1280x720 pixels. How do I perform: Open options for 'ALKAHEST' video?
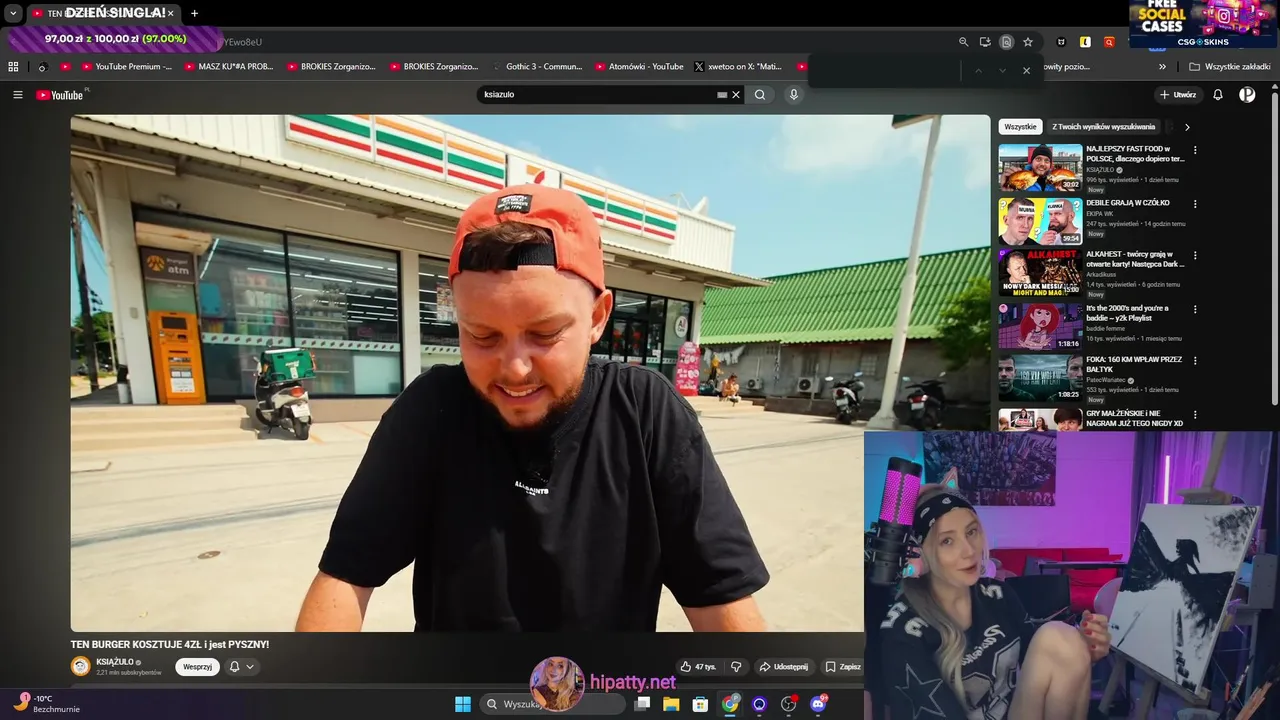(1195, 255)
